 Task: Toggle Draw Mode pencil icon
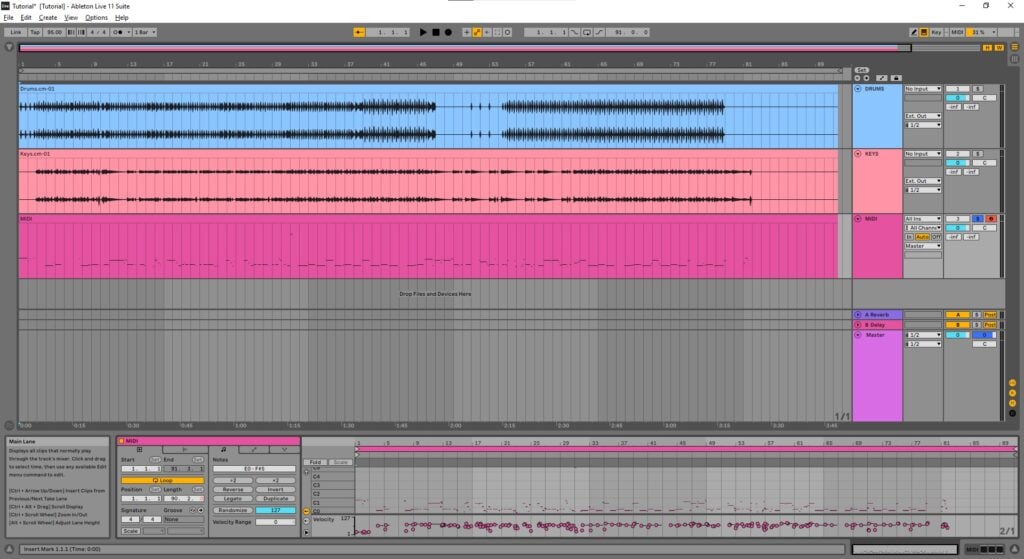coord(914,32)
